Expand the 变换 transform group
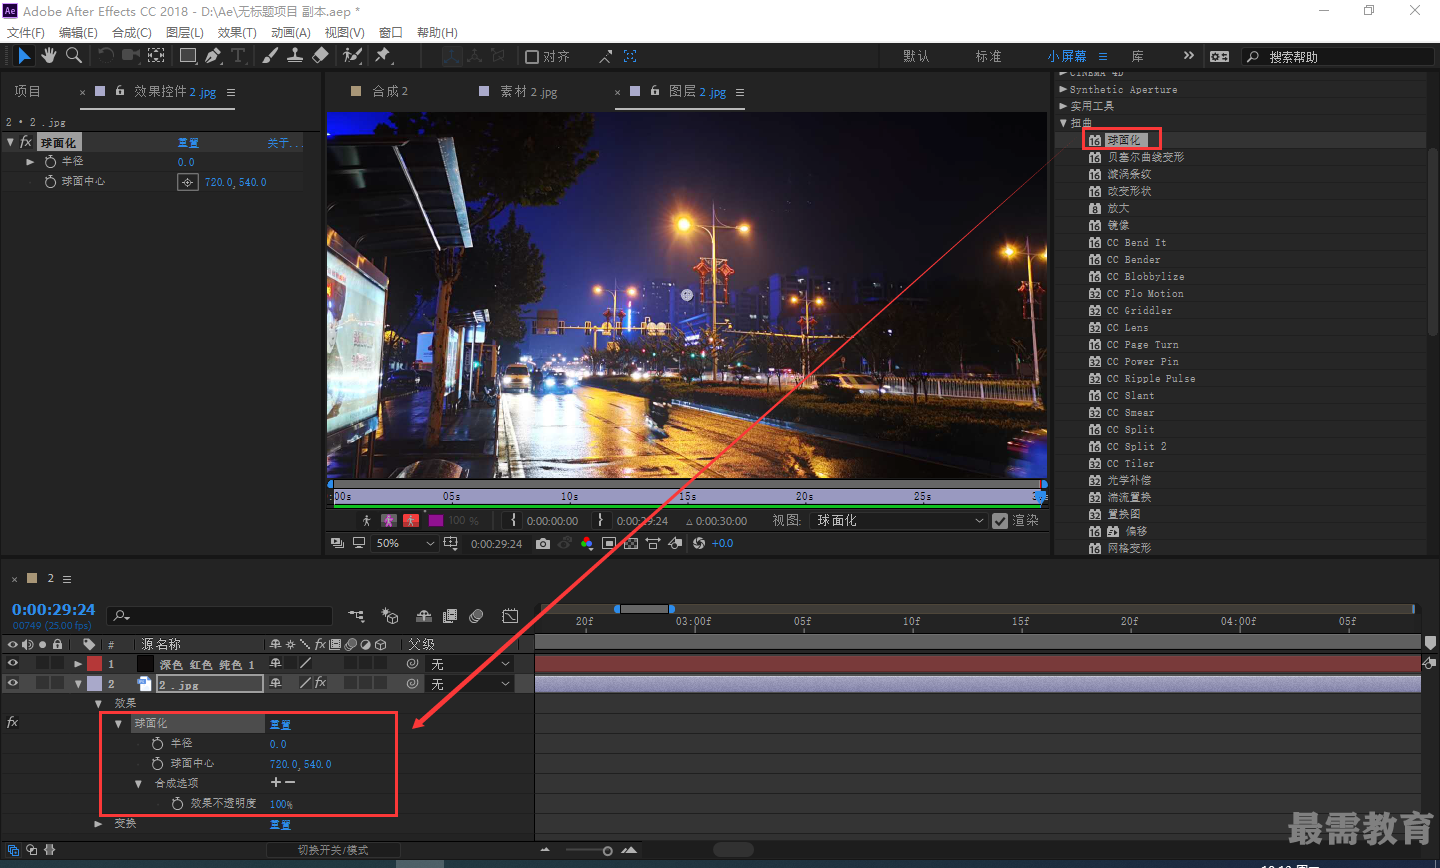1440x868 pixels. 98,824
